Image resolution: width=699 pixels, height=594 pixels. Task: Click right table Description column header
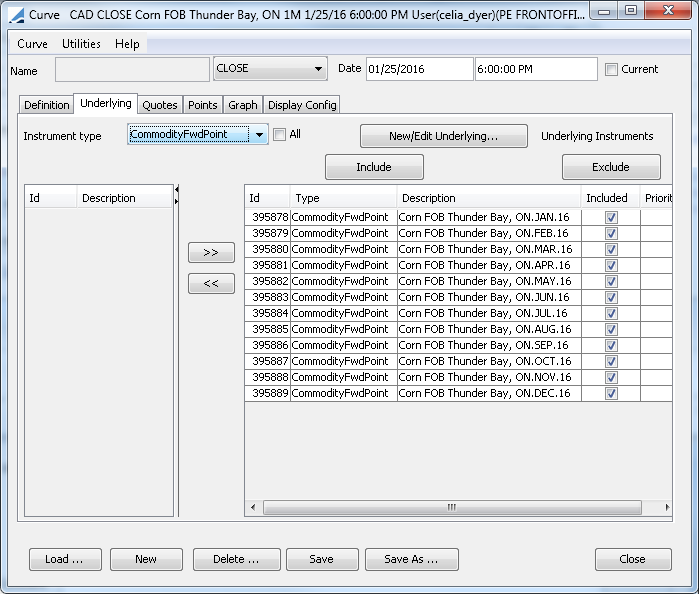489,198
